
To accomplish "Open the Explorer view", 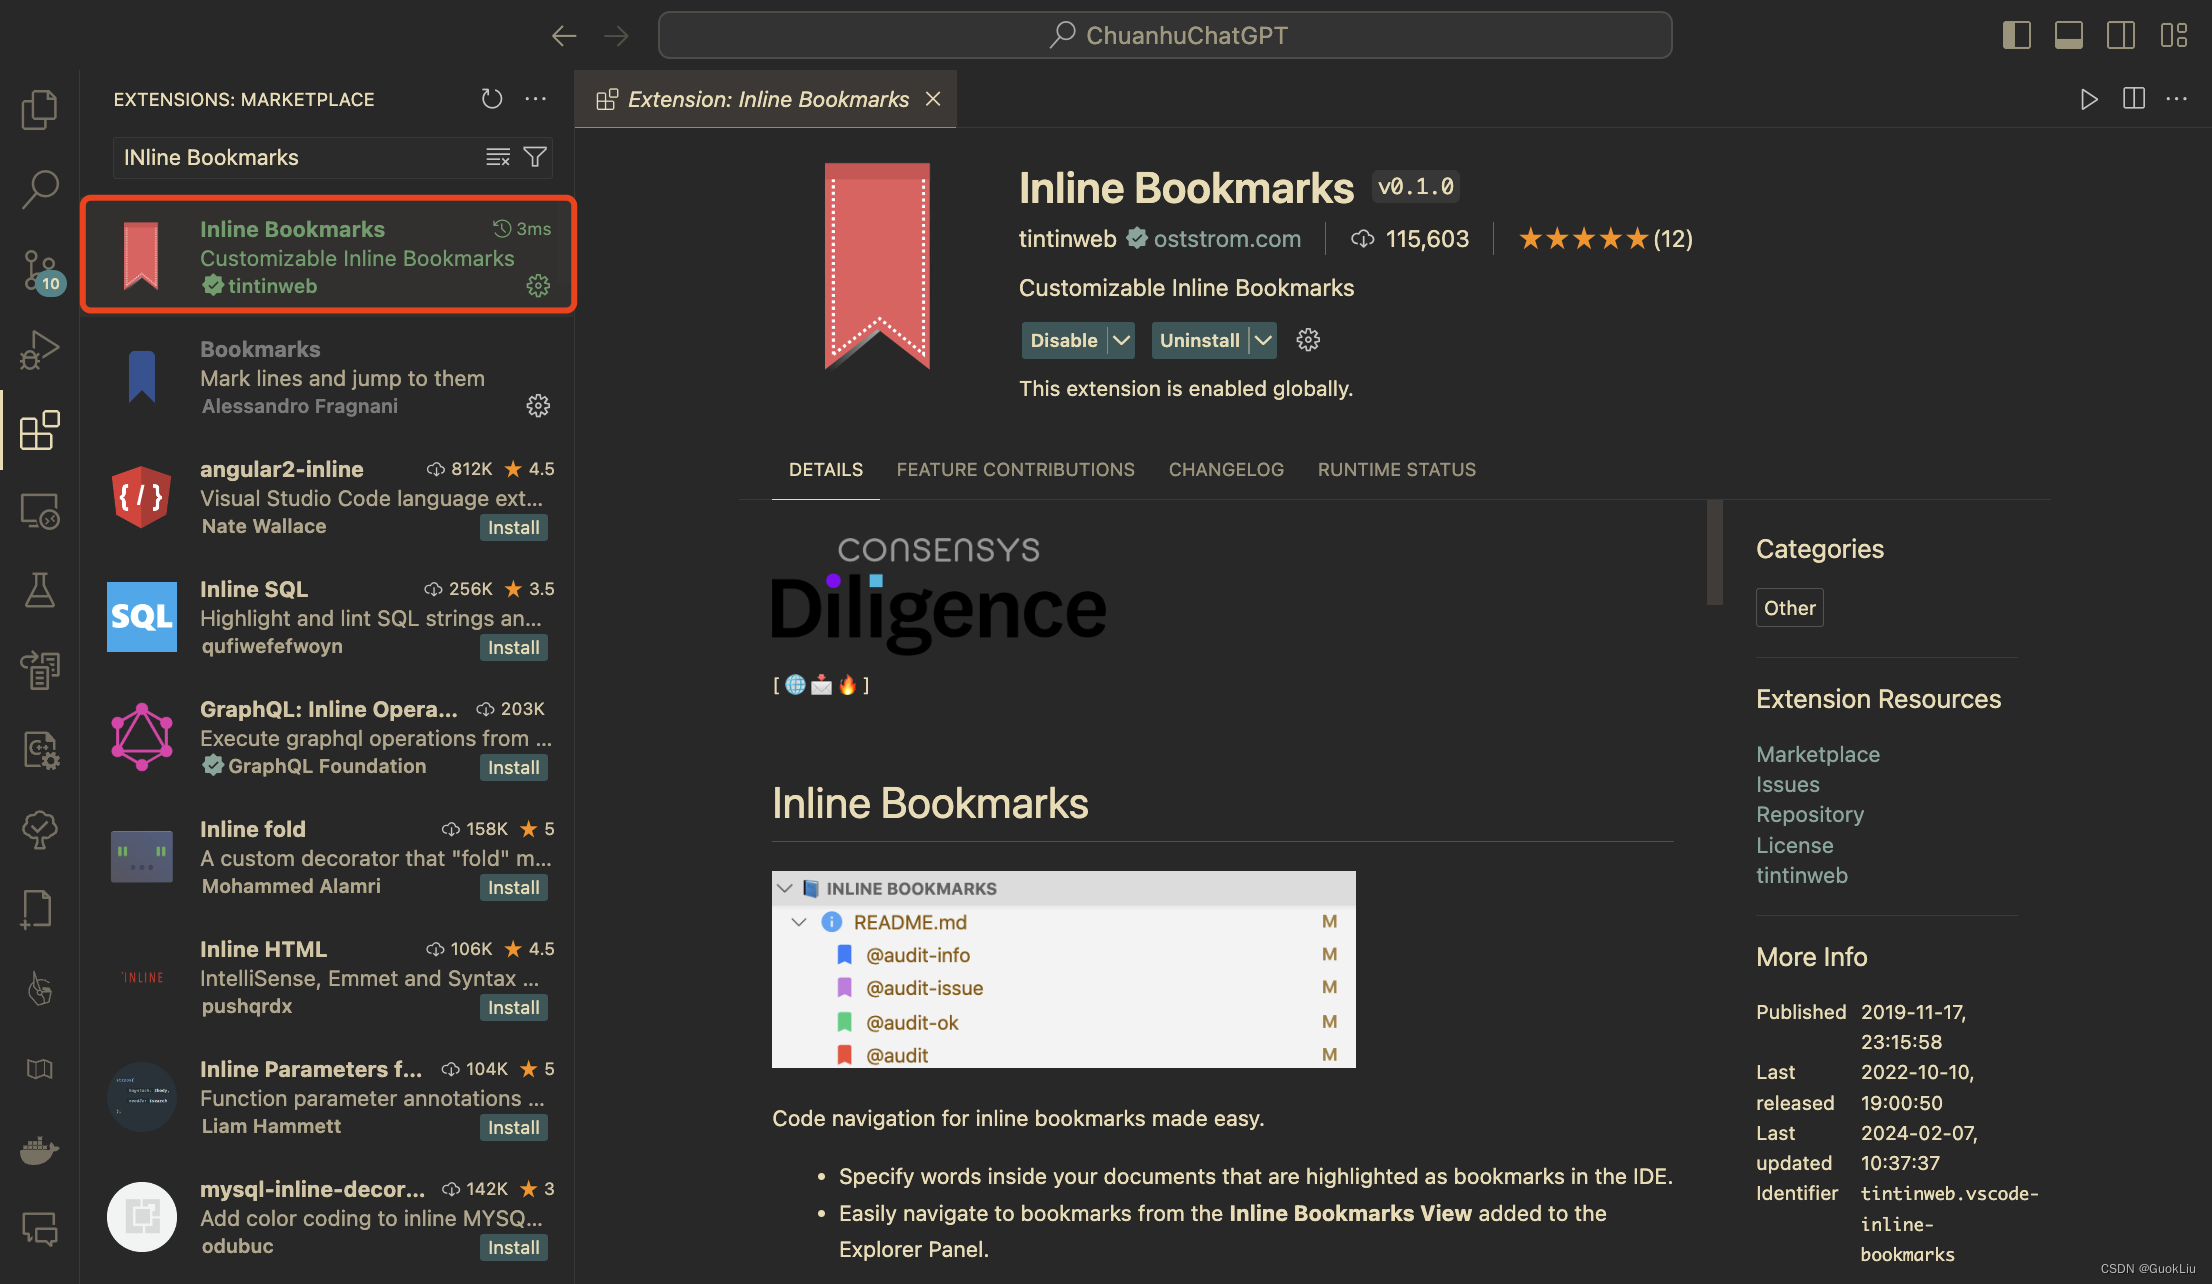I will click(39, 110).
